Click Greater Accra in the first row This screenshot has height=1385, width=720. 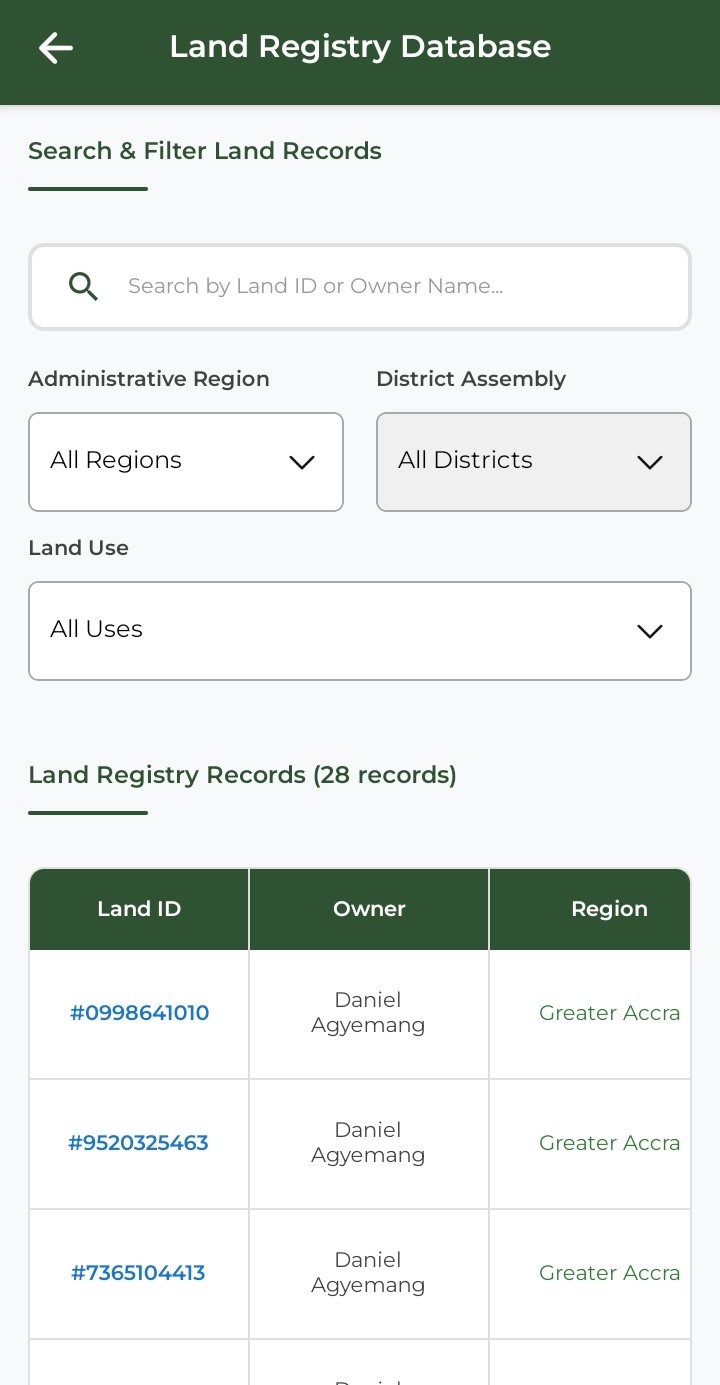point(609,1013)
